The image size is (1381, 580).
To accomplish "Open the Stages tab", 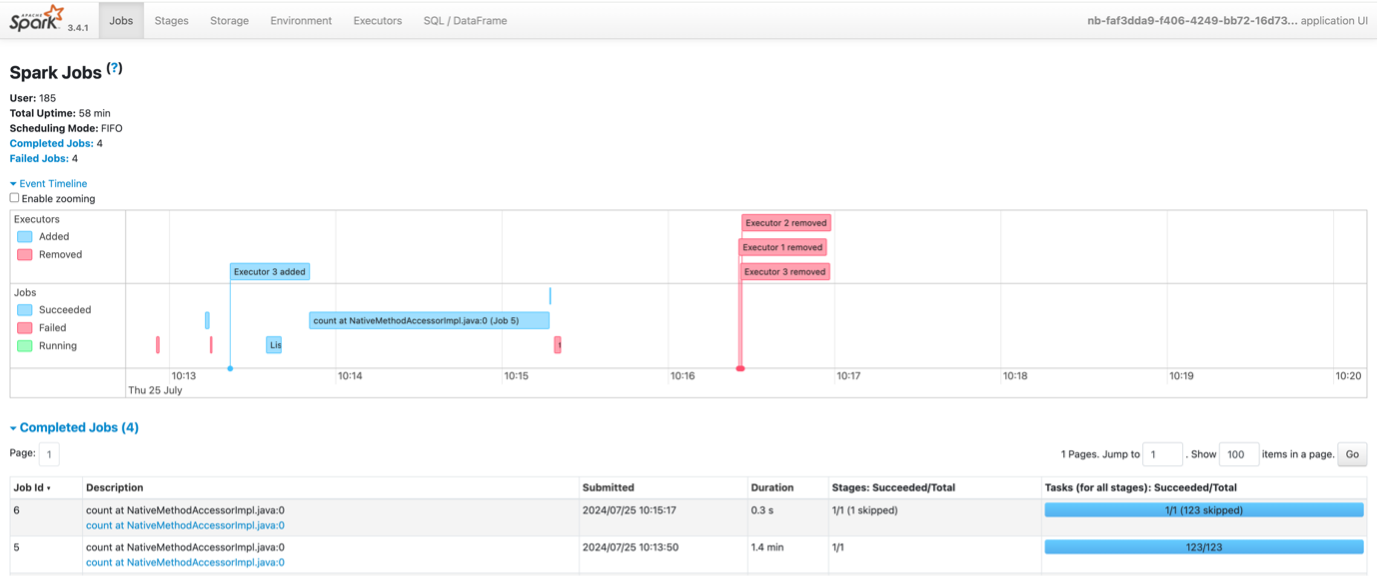I will (171, 21).
